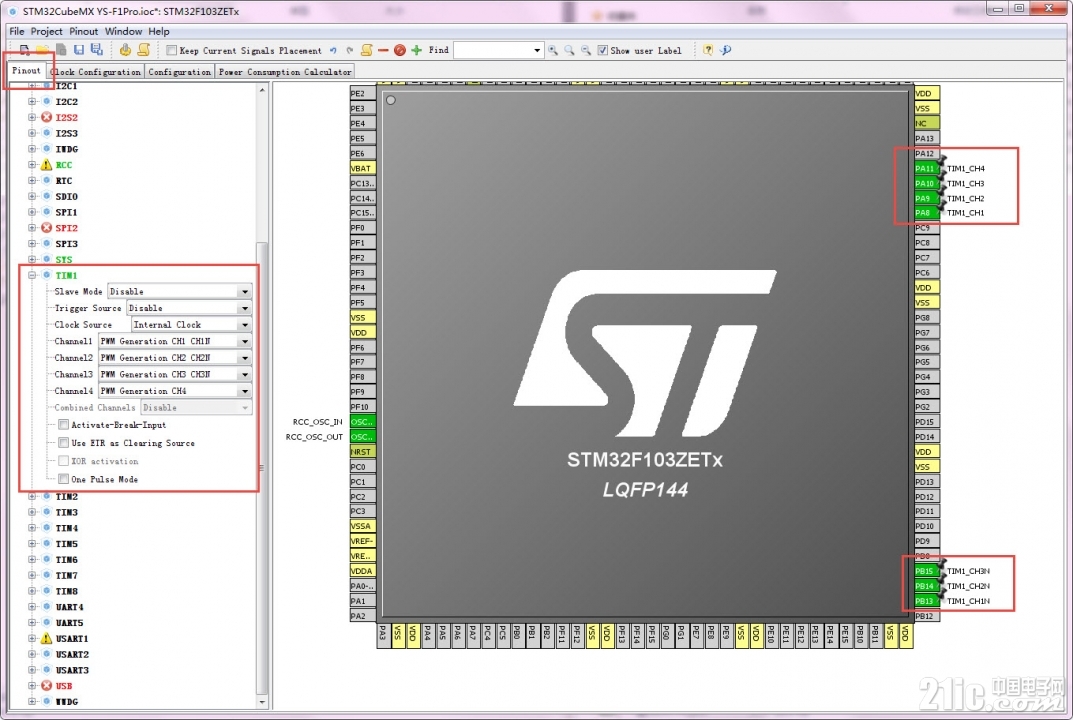Image resolution: width=1073 pixels, height=720 pixels.
Task: Switch to the Configuration tab
Action: [x=179, y=72]
